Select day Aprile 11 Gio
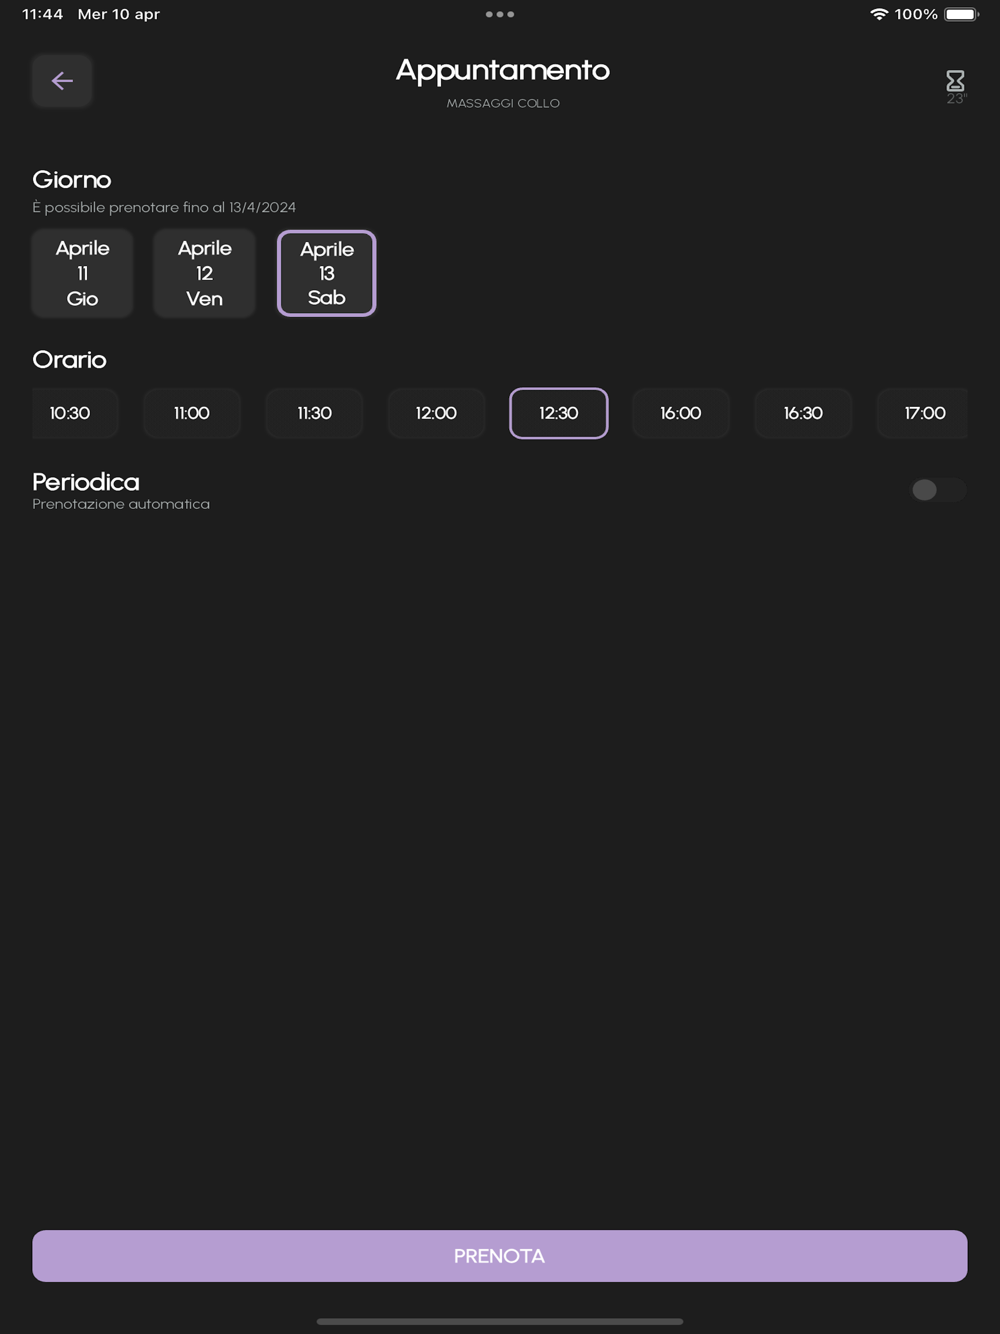The width and height of the screenshot is (1000, 1334). (x=82, y=273)
